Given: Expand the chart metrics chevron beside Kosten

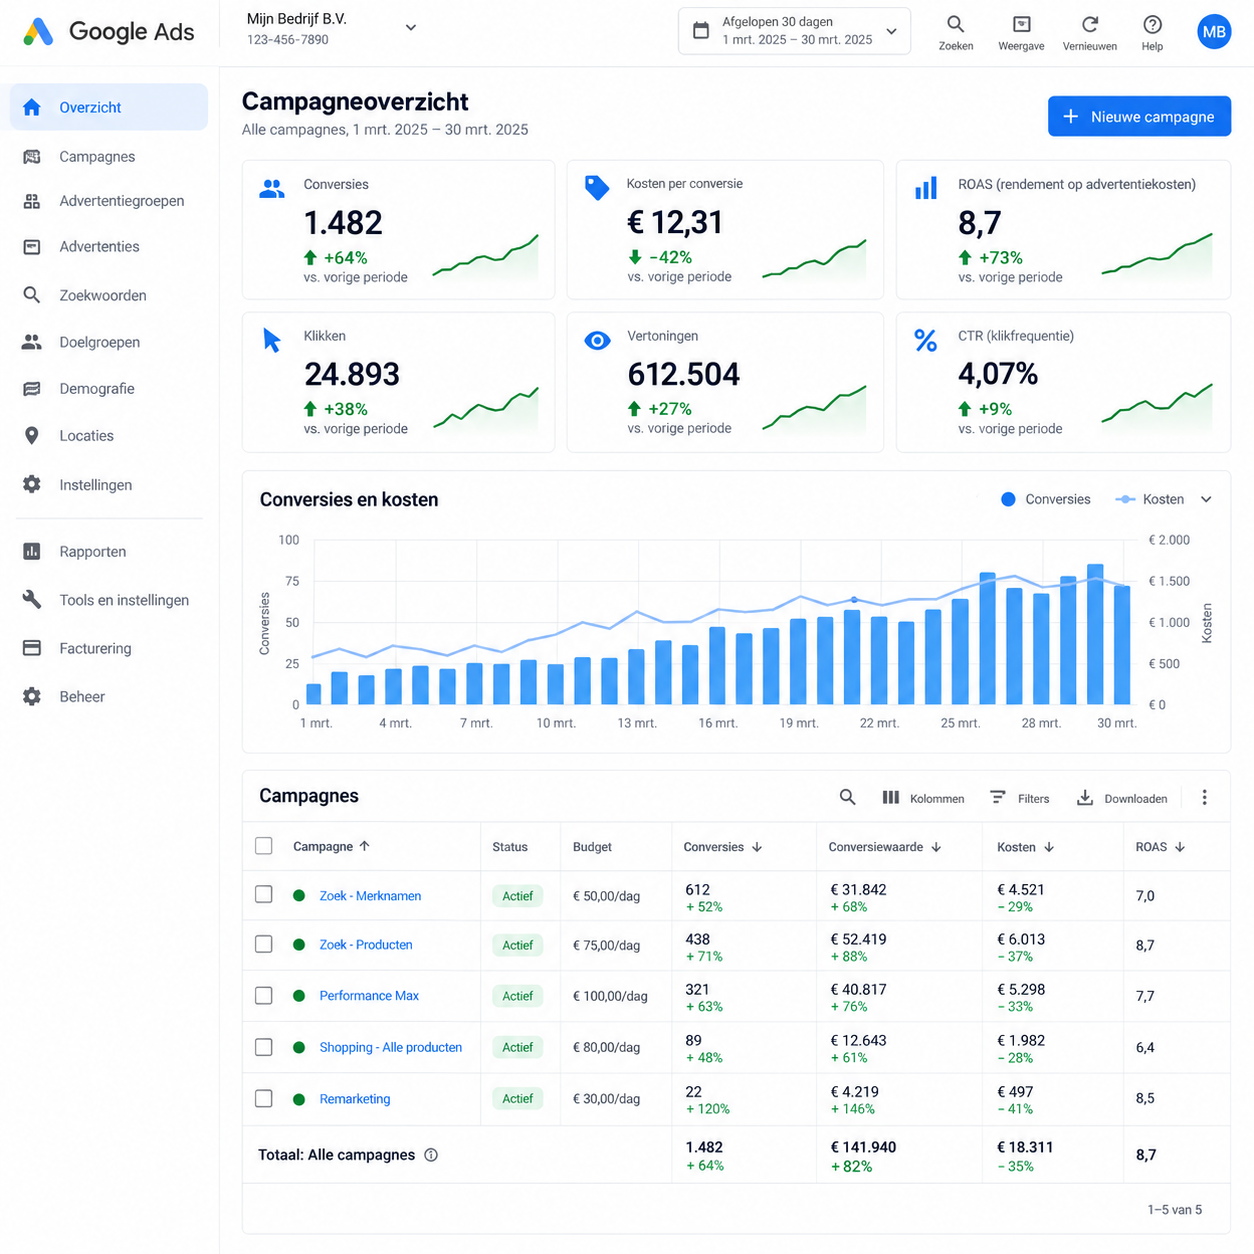Looking at the screenshot, I should point(1206,499).
